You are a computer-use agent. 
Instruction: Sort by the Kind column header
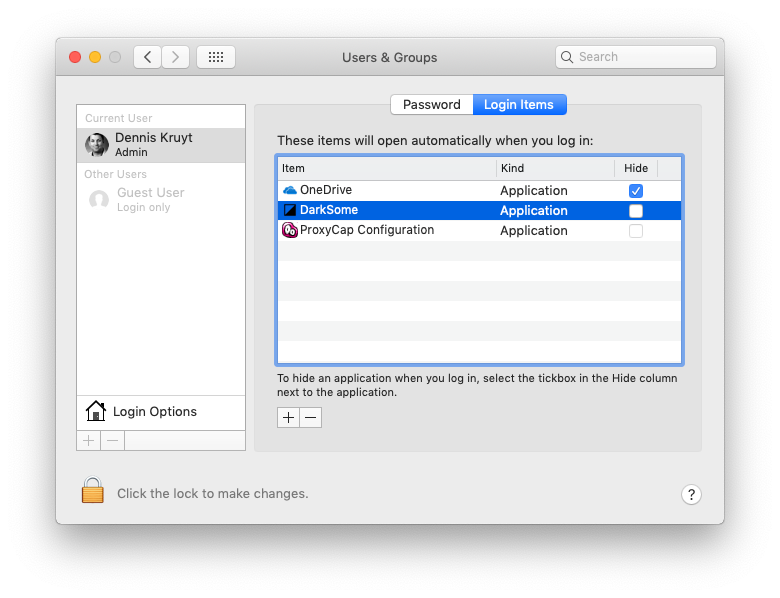click(x=555, y=168)
